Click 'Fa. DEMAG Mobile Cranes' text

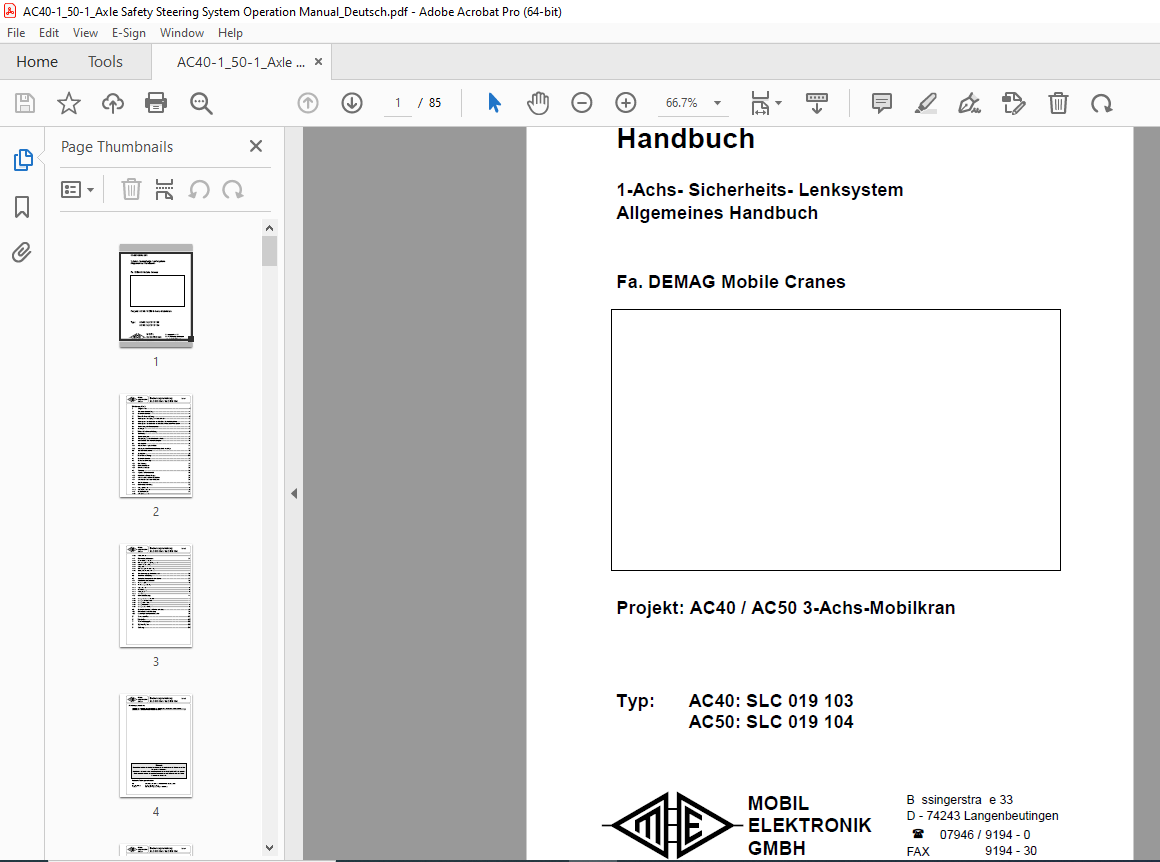[x=731, y=282]
